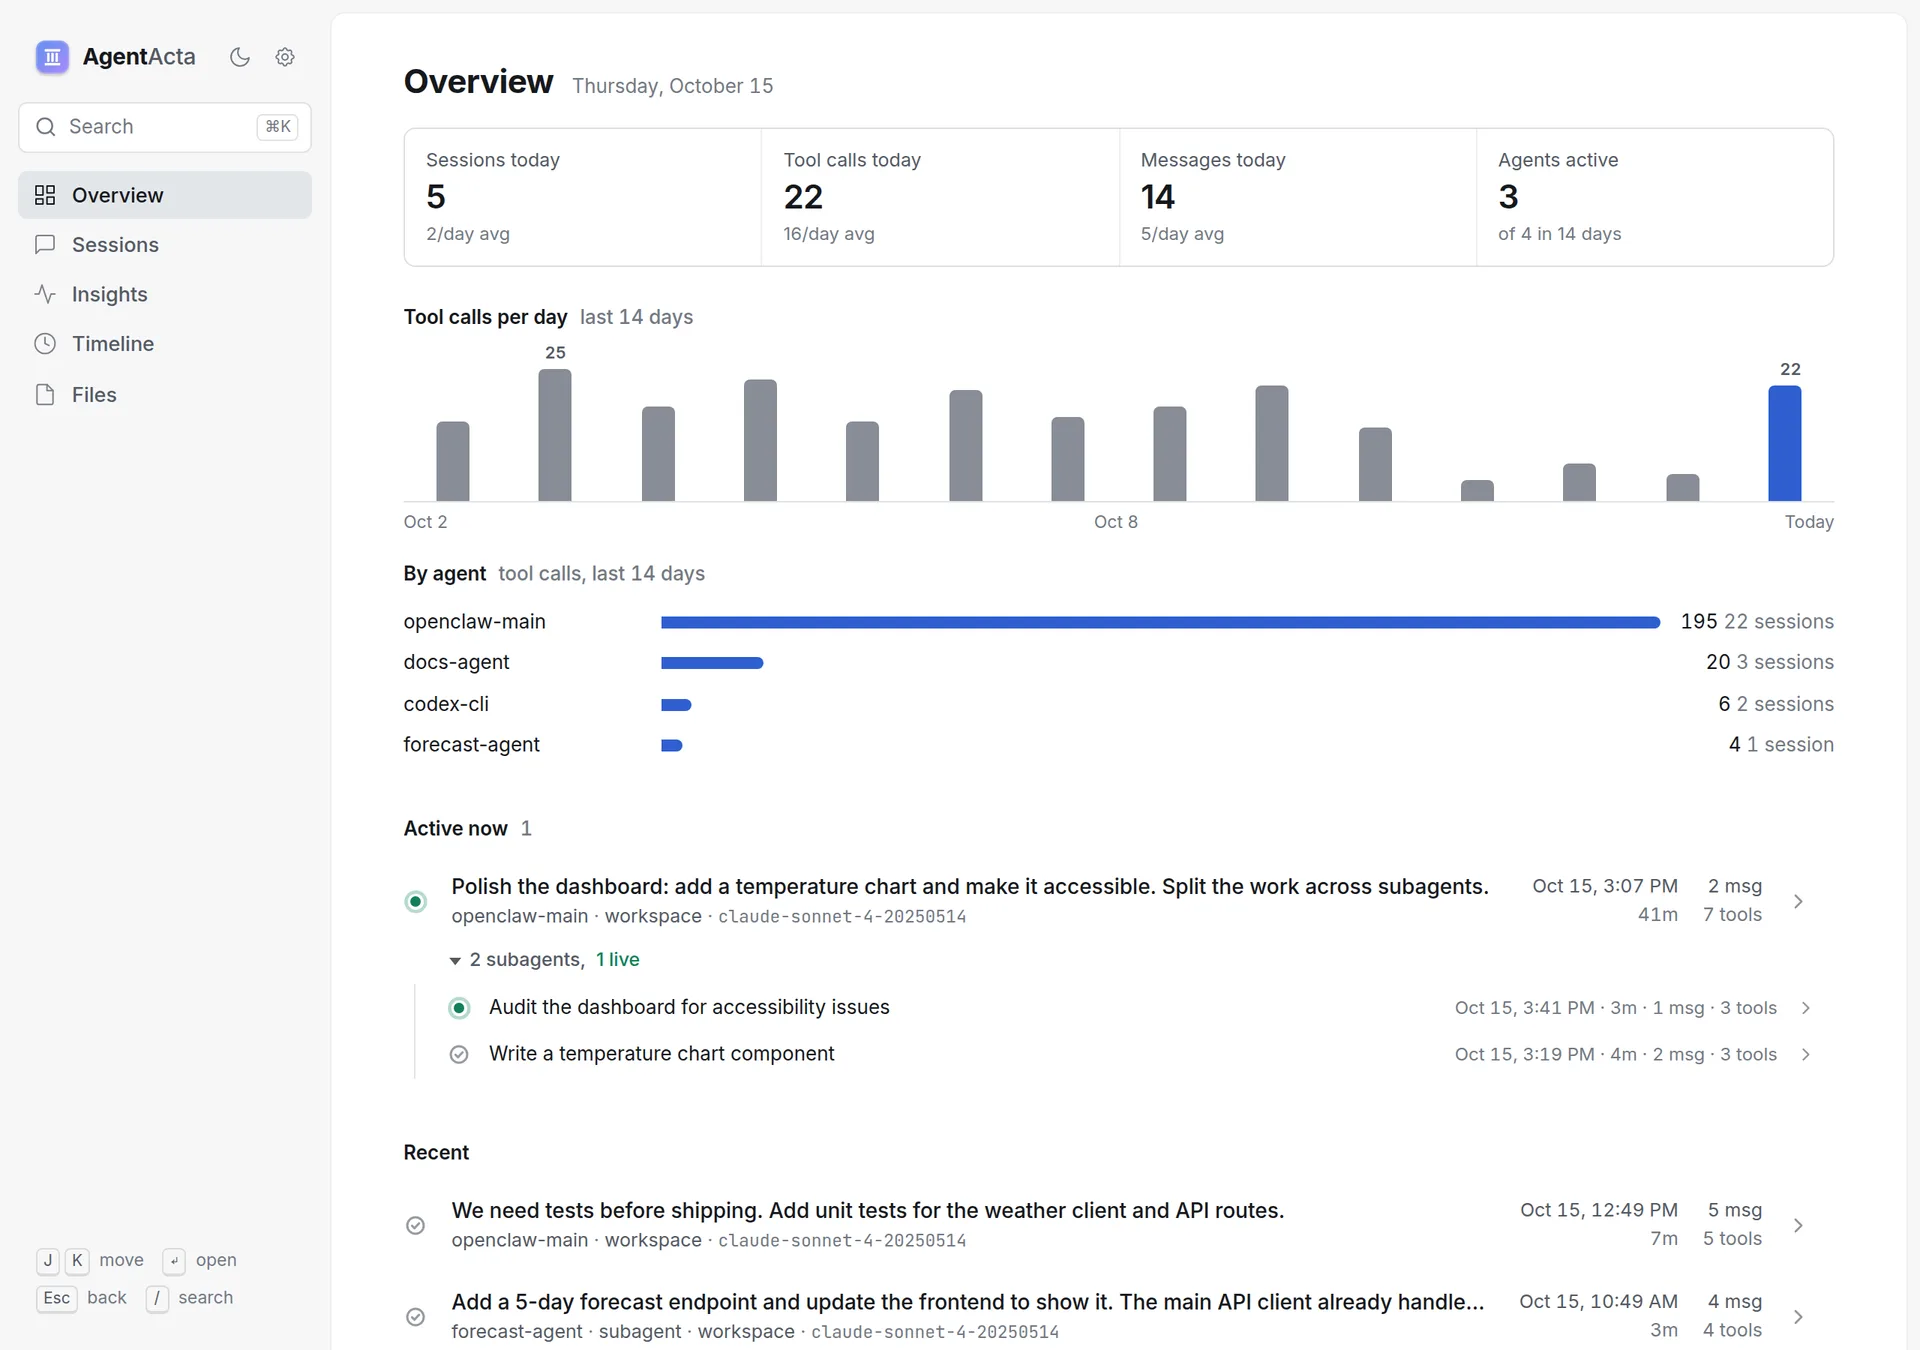Switch to the Timeline view
The image size is (1920, 1350).
(x=165, y=344)
